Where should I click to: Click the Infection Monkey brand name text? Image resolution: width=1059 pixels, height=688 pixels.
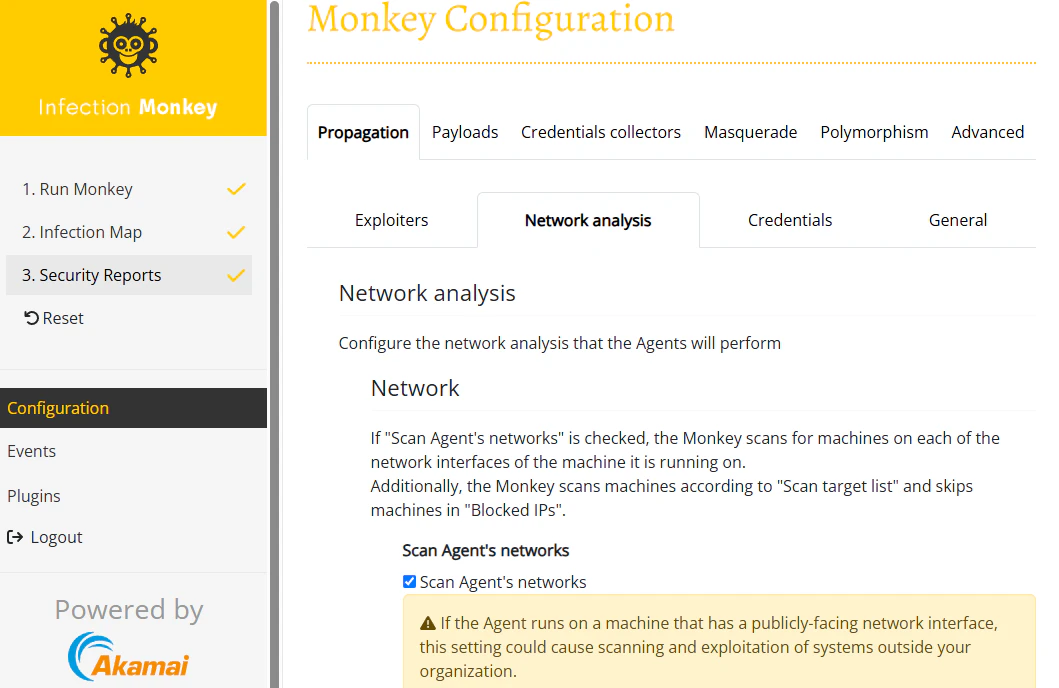pos(128,107)
